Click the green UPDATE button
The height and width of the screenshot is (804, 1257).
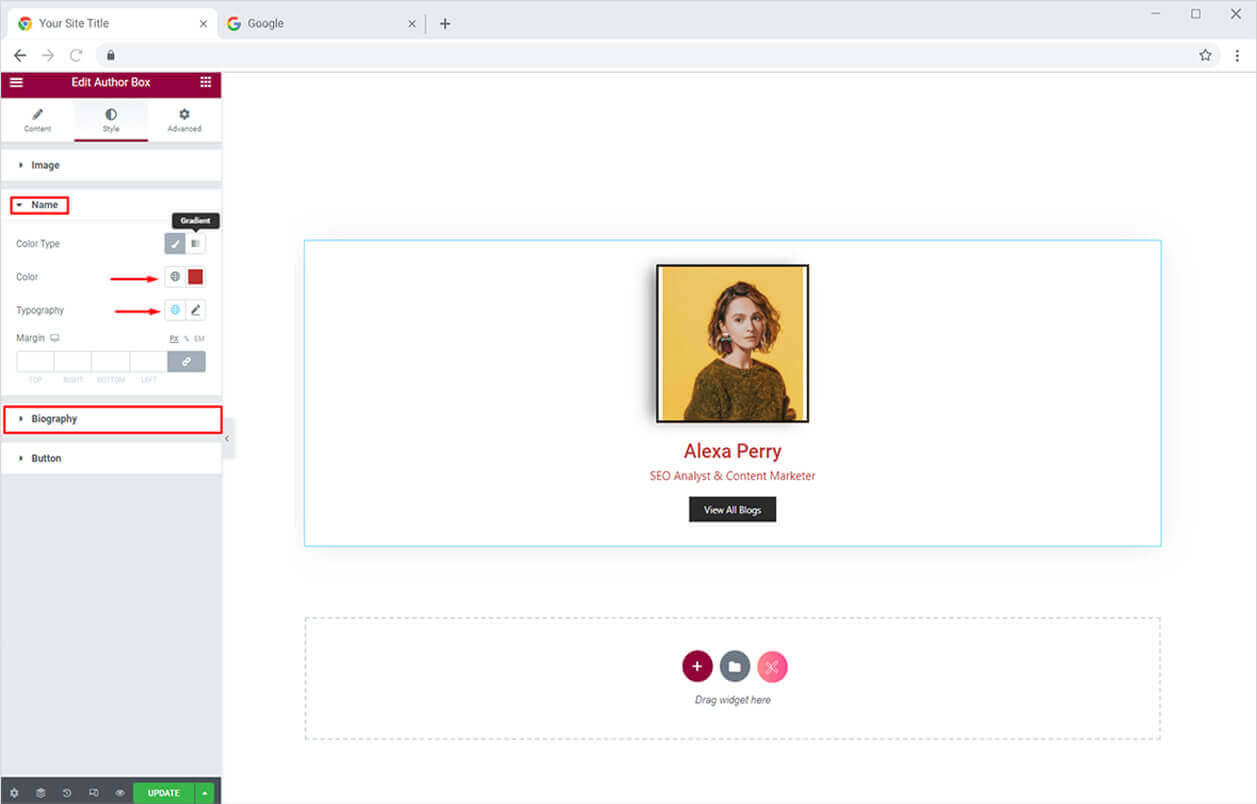point(164,793)
